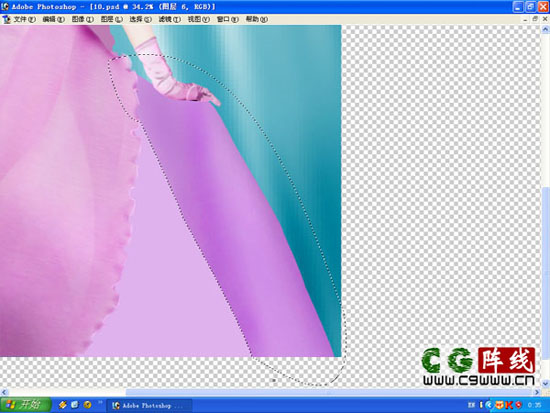The width and height of the screenshot is (550, 413).
Task: Click the third quick launch icon on taskbar
Action: point(87,405)
